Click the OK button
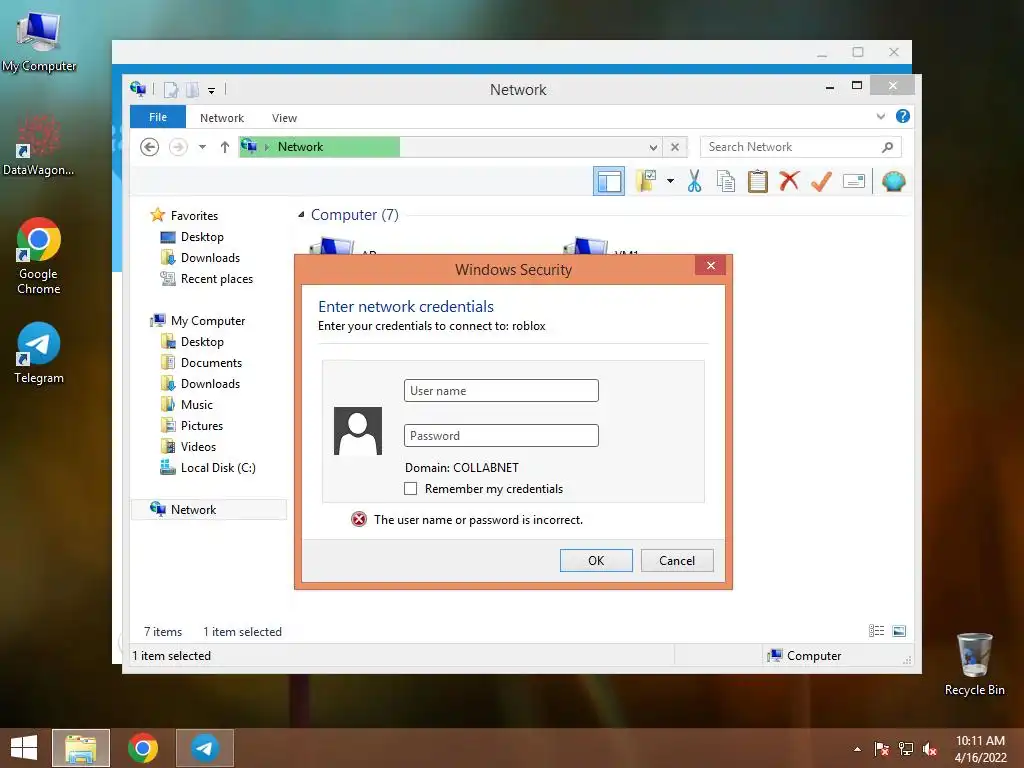1024x768 pixels. tap(596, 560)
